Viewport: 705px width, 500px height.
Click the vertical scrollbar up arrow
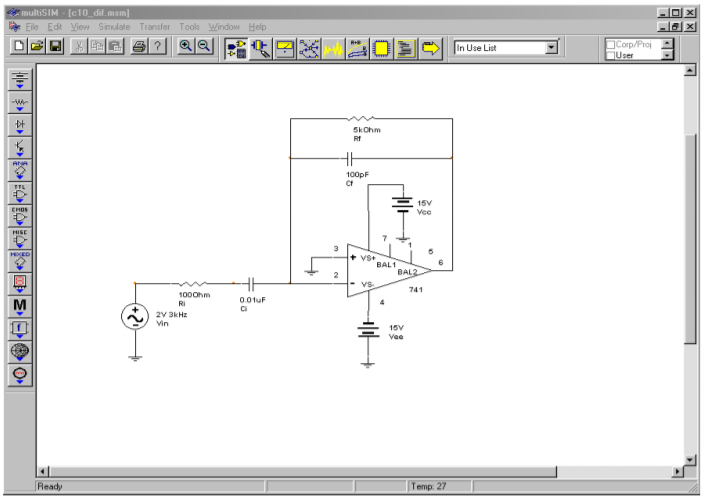(x=689, y=71)
